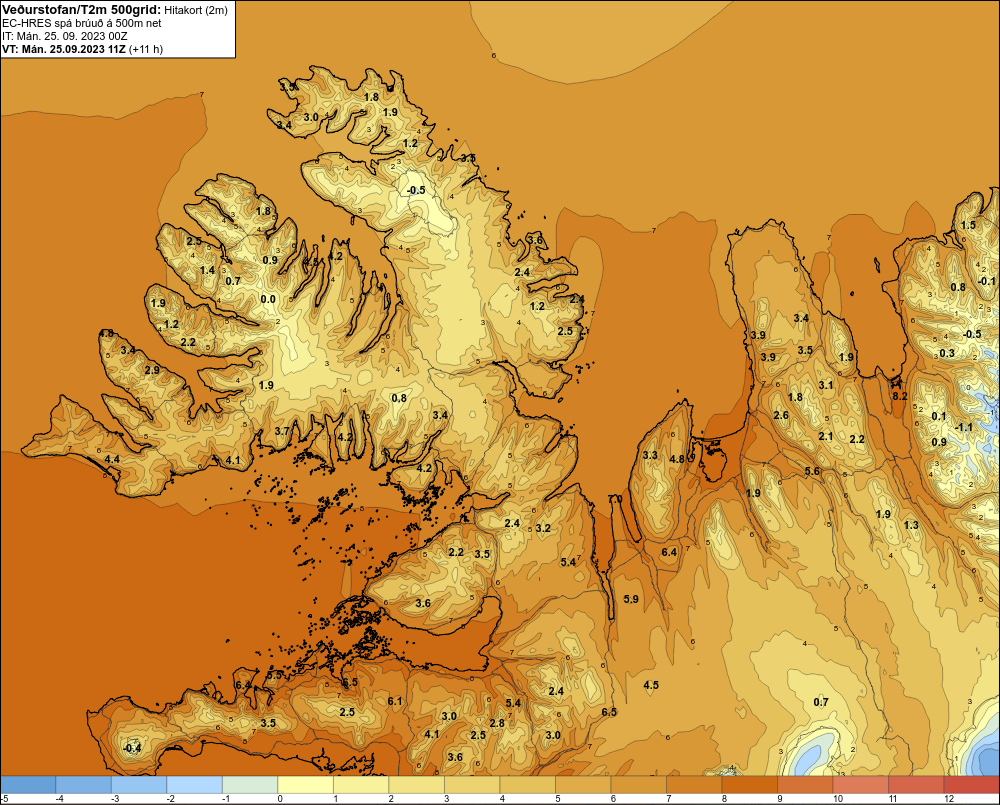
Task: Click the temperature label 0.3
Action: tap(947, 353)
